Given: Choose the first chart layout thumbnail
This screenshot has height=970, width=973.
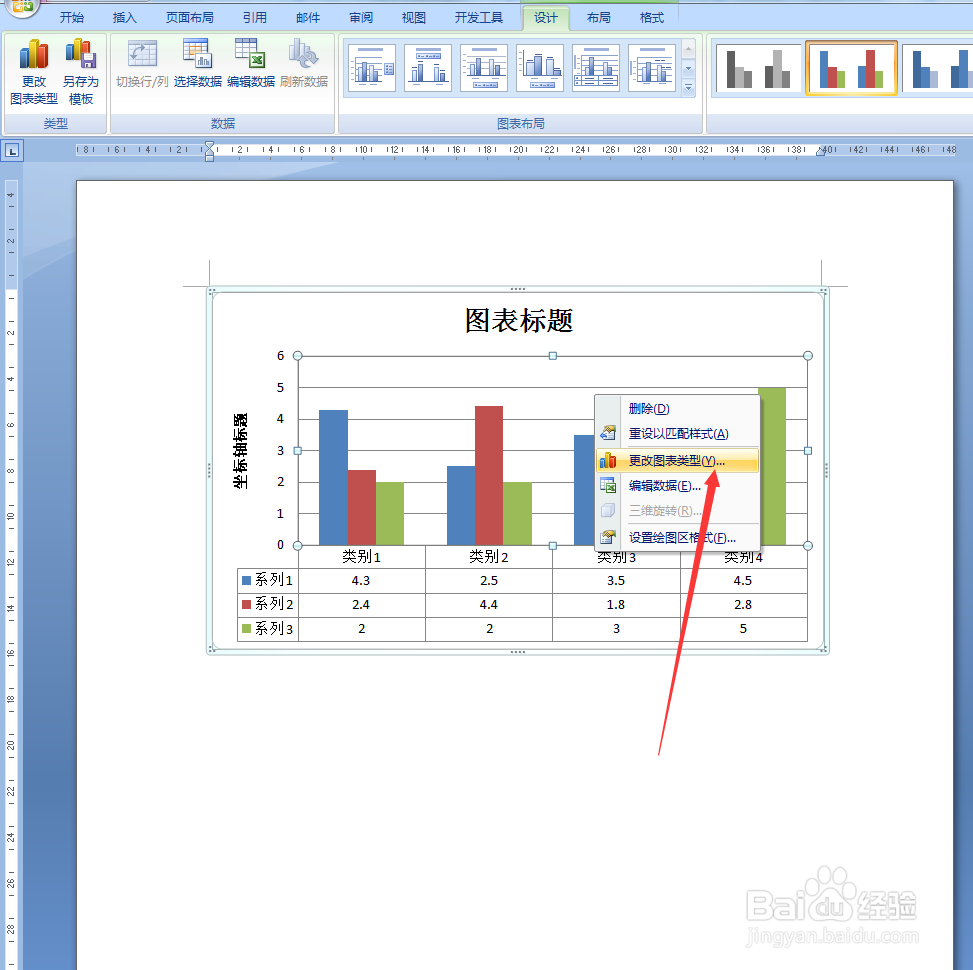Looking at the screenshot, I should [372, 68].
